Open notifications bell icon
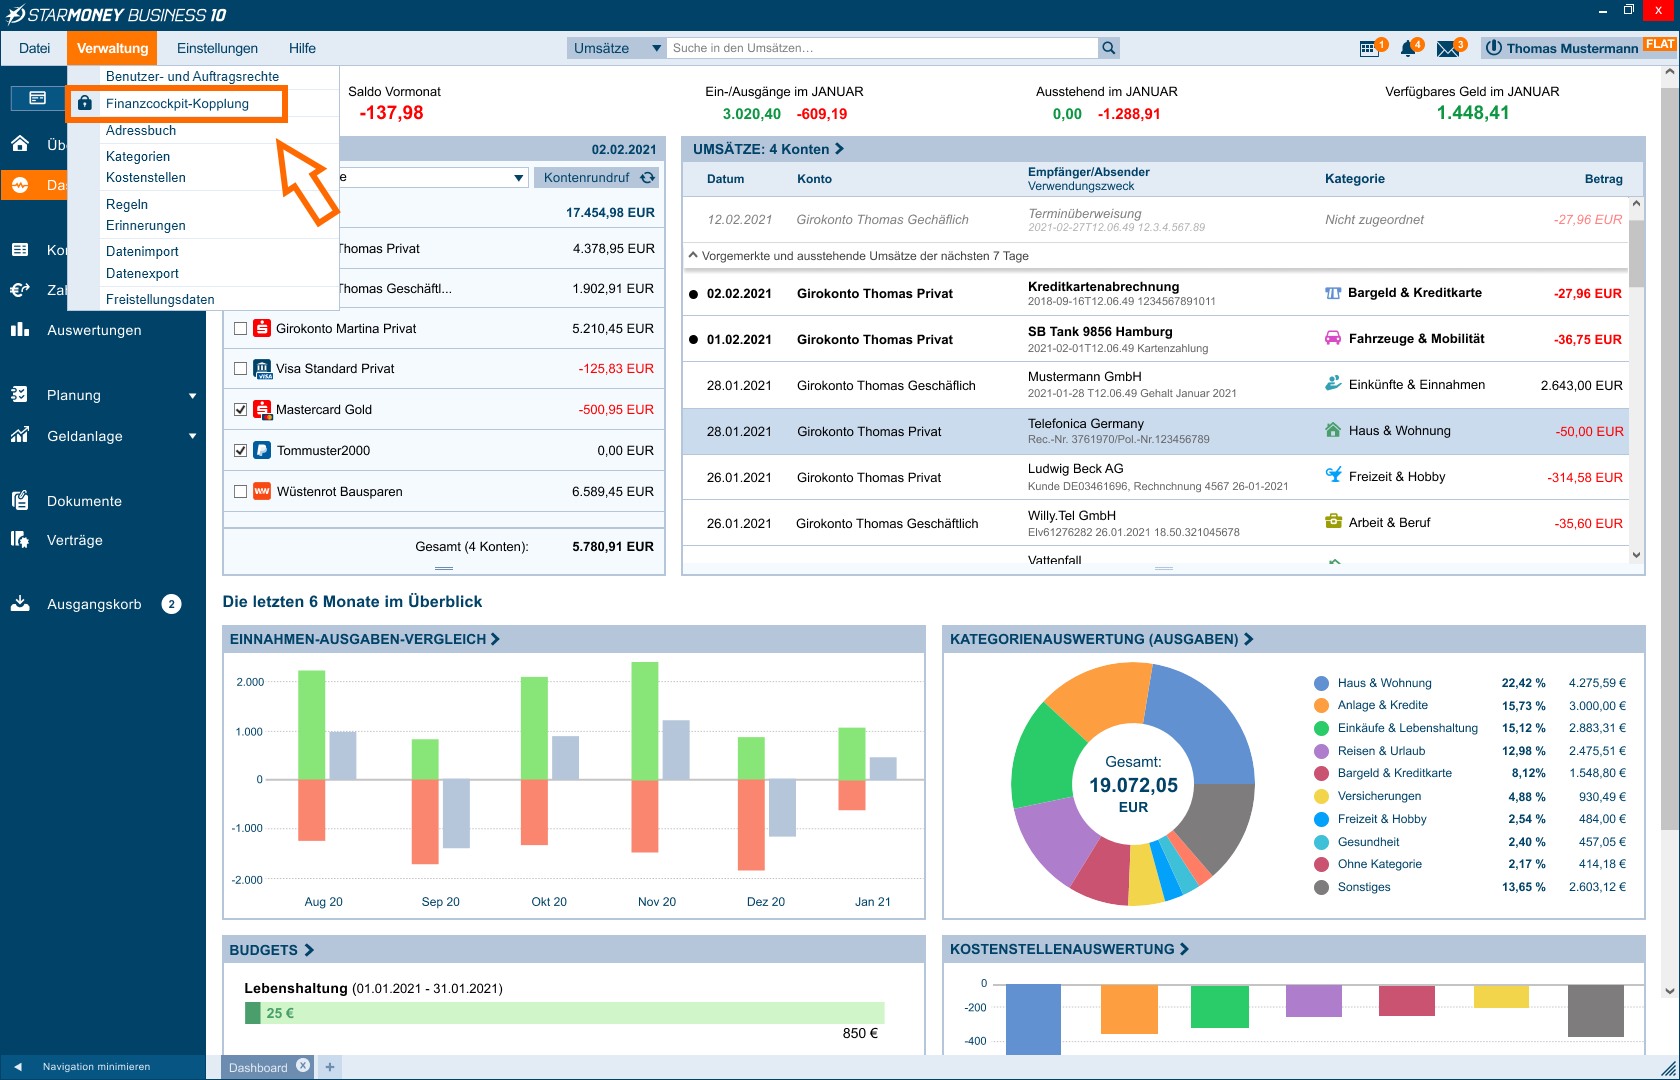 (x=1408, y=48)
